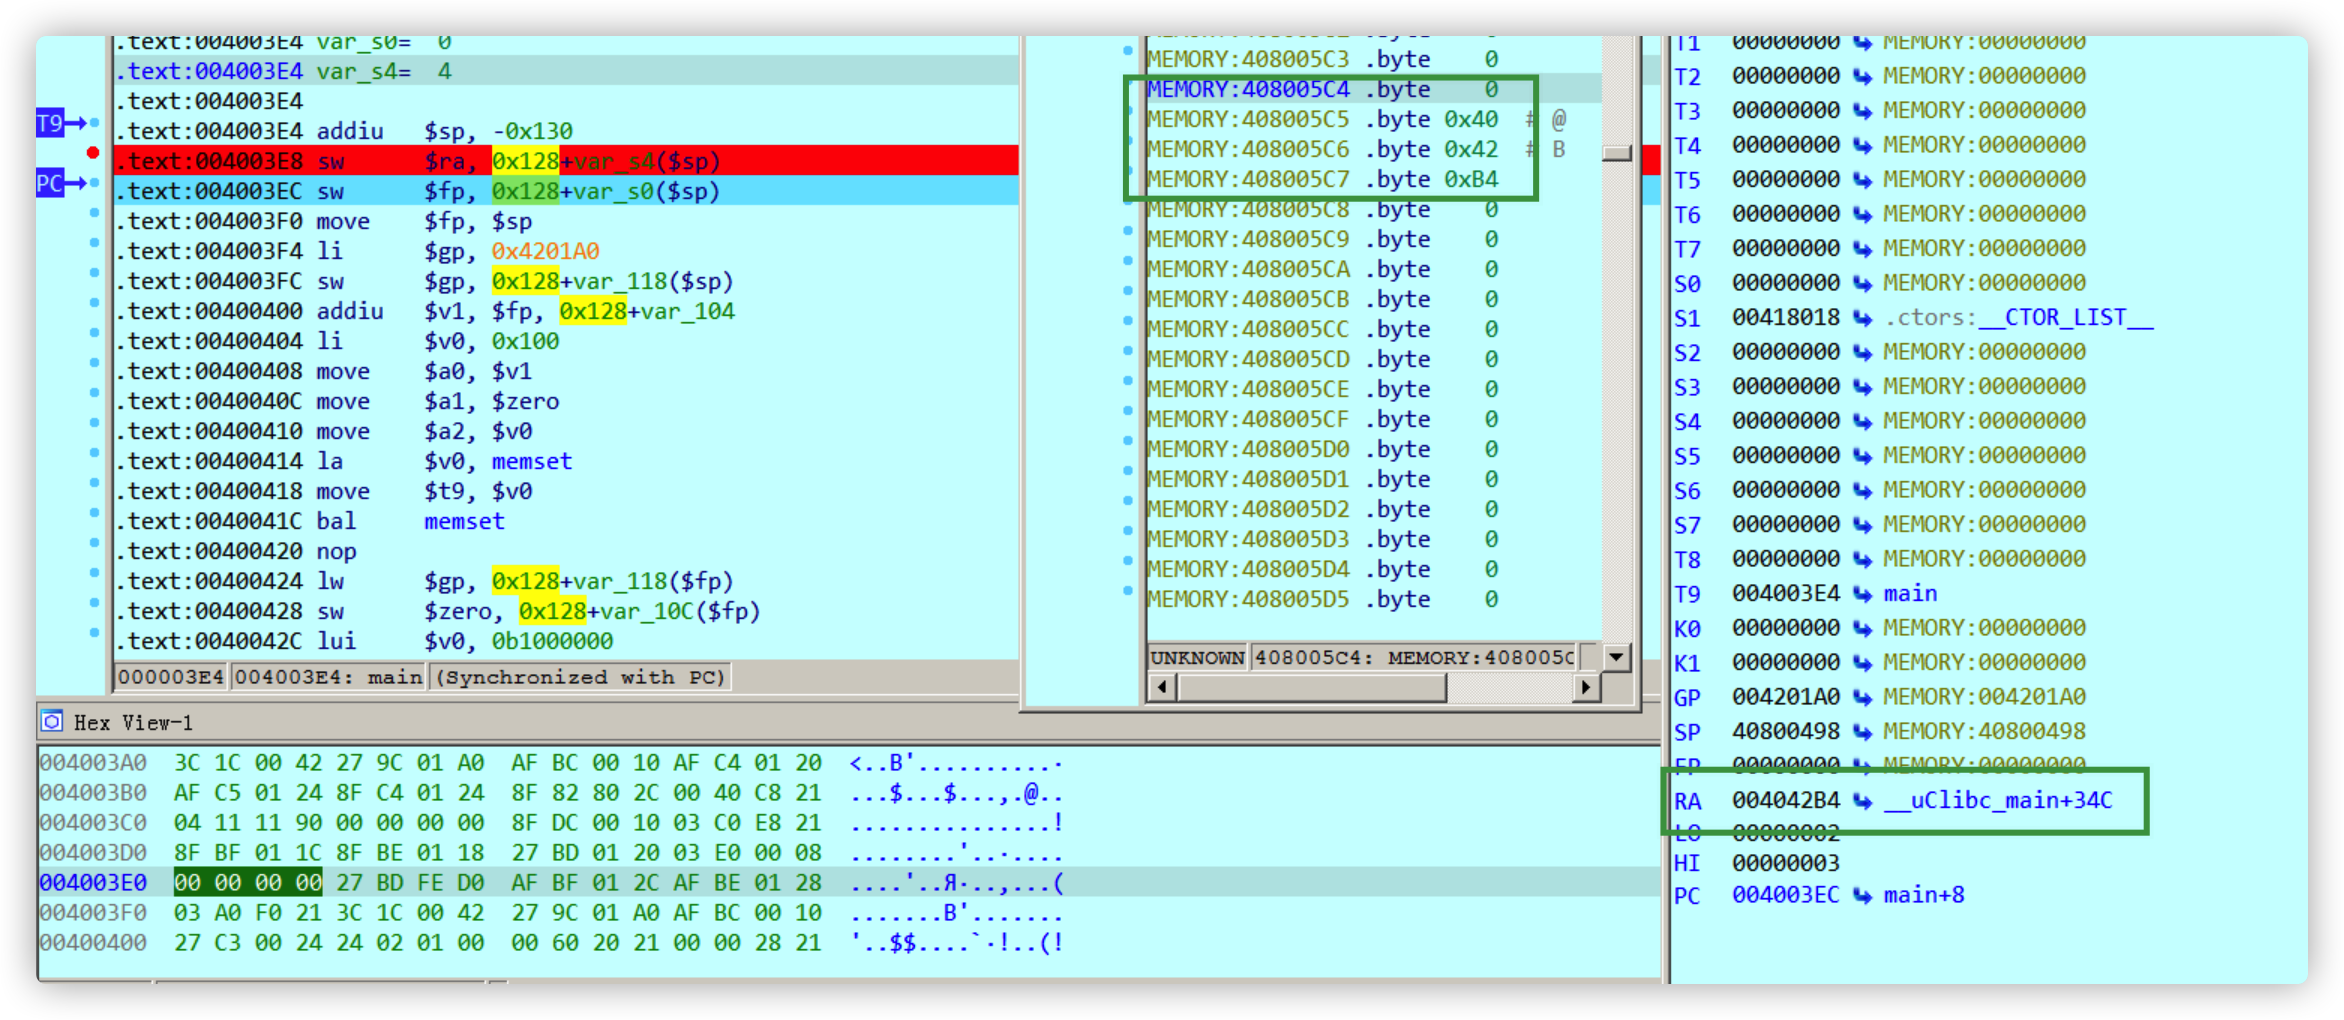Click jump arrow next to K0 register

pyautogui.click(x=1862, y=628)
